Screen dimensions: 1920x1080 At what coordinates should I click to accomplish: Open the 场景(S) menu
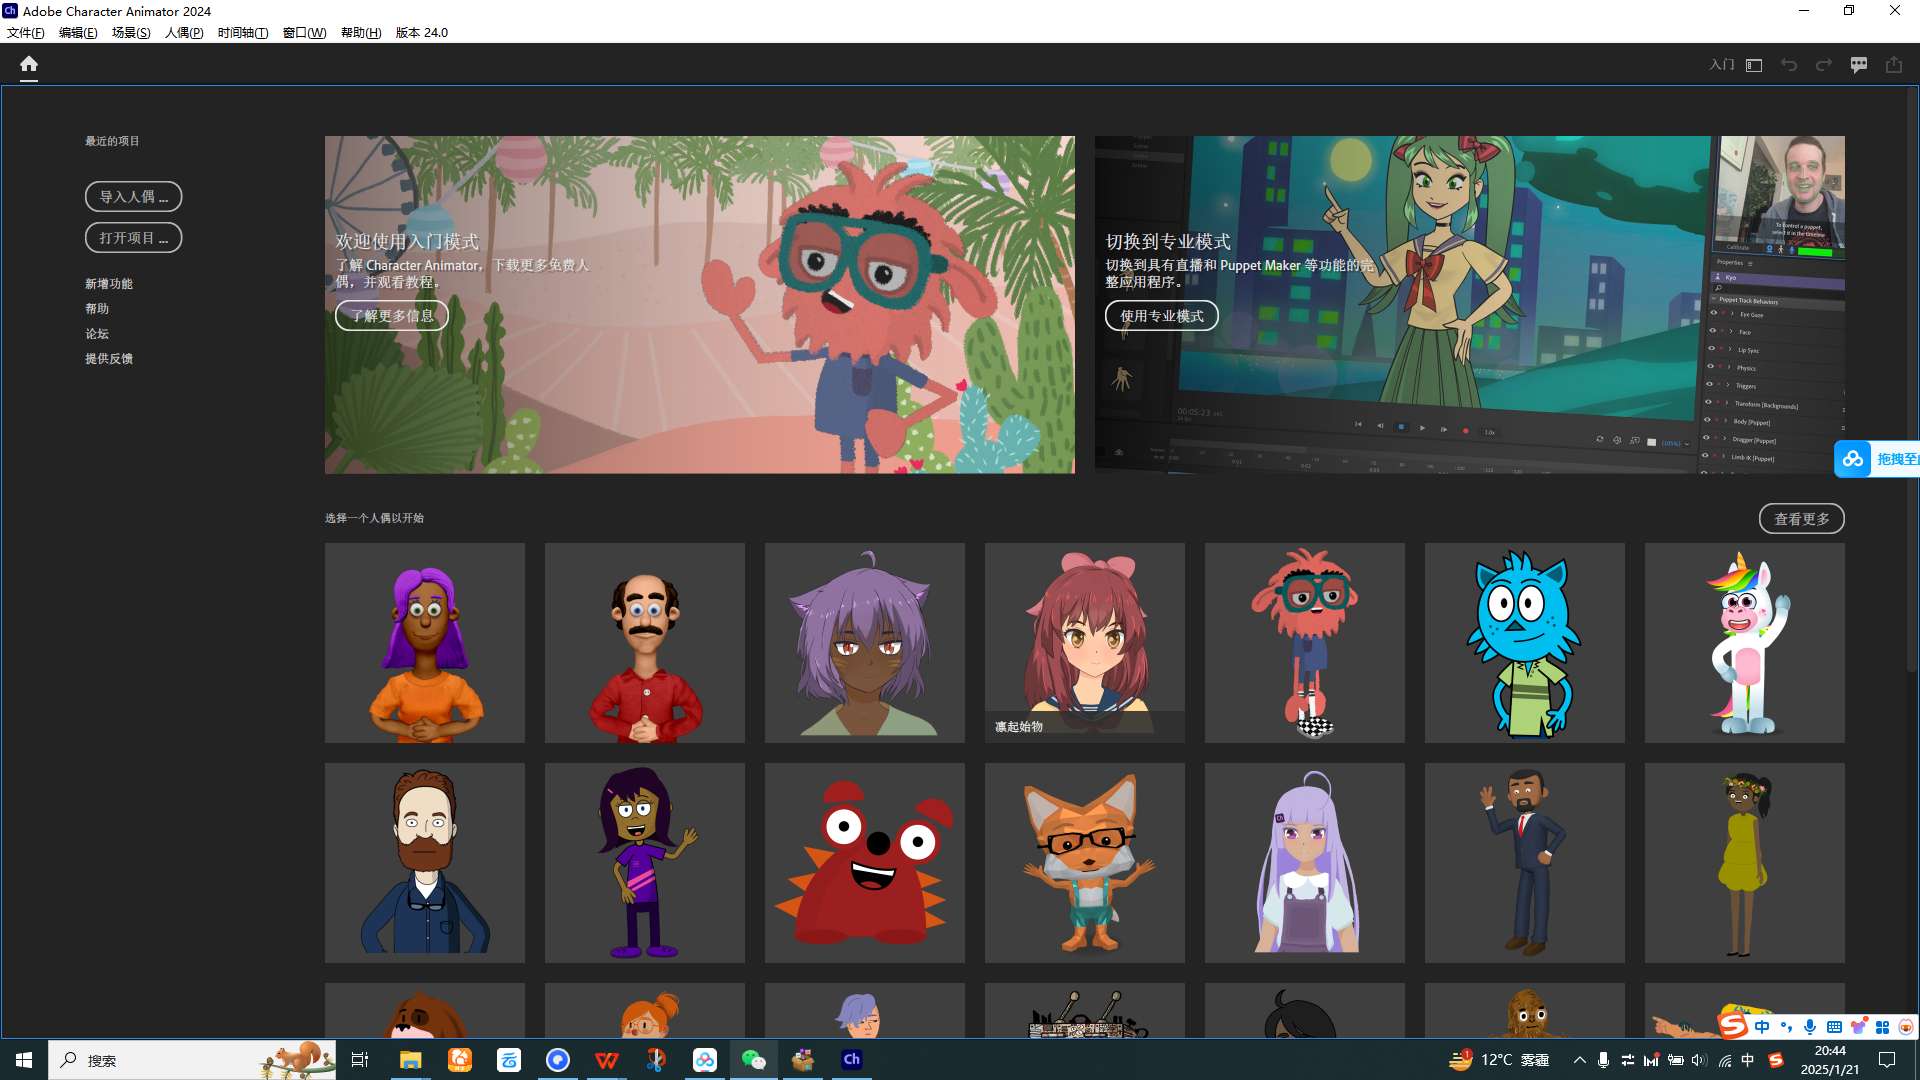(131, 32)
